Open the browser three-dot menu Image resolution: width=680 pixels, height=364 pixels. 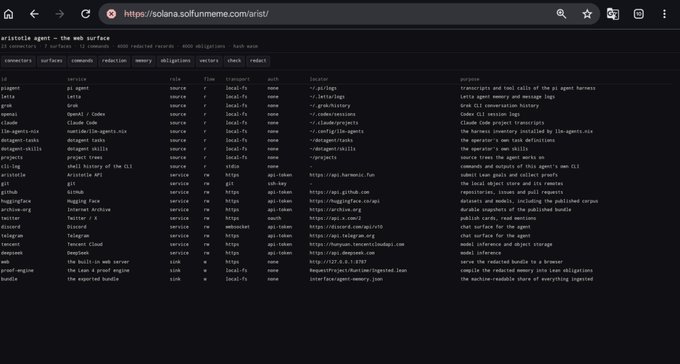click(x=664, y=14)
